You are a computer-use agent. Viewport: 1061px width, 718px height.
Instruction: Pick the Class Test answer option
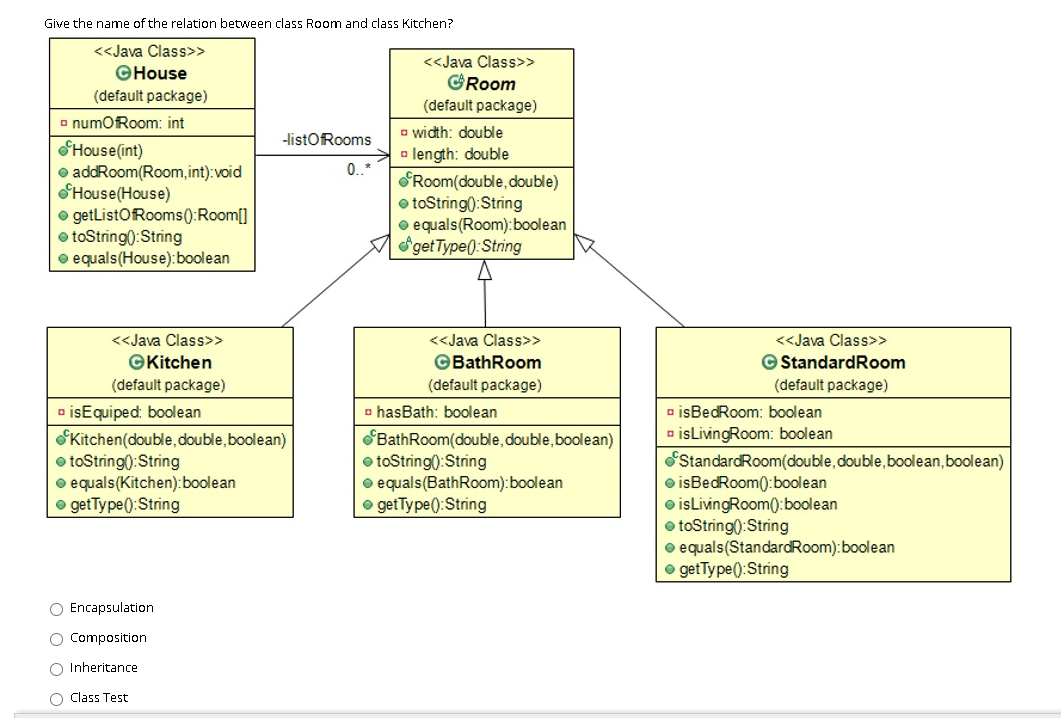point(56,698)
